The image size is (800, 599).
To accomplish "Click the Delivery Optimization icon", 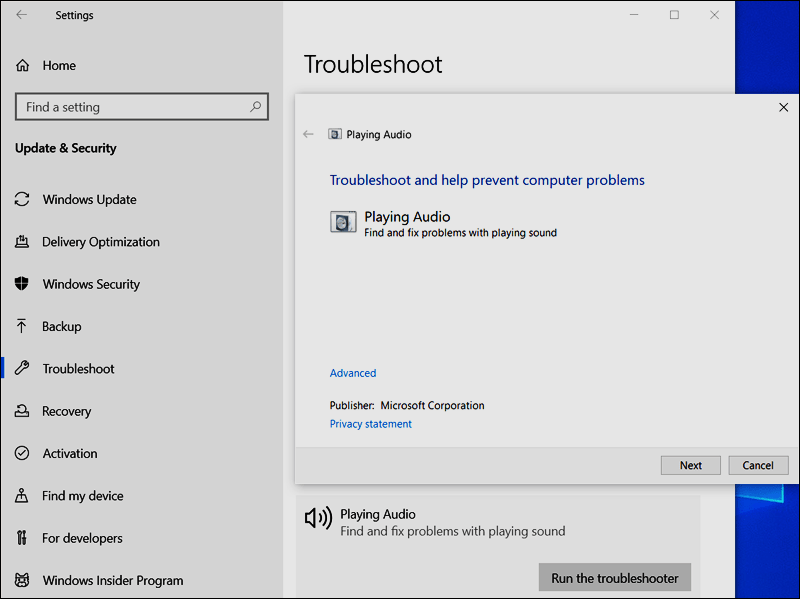I will (22, 242).
